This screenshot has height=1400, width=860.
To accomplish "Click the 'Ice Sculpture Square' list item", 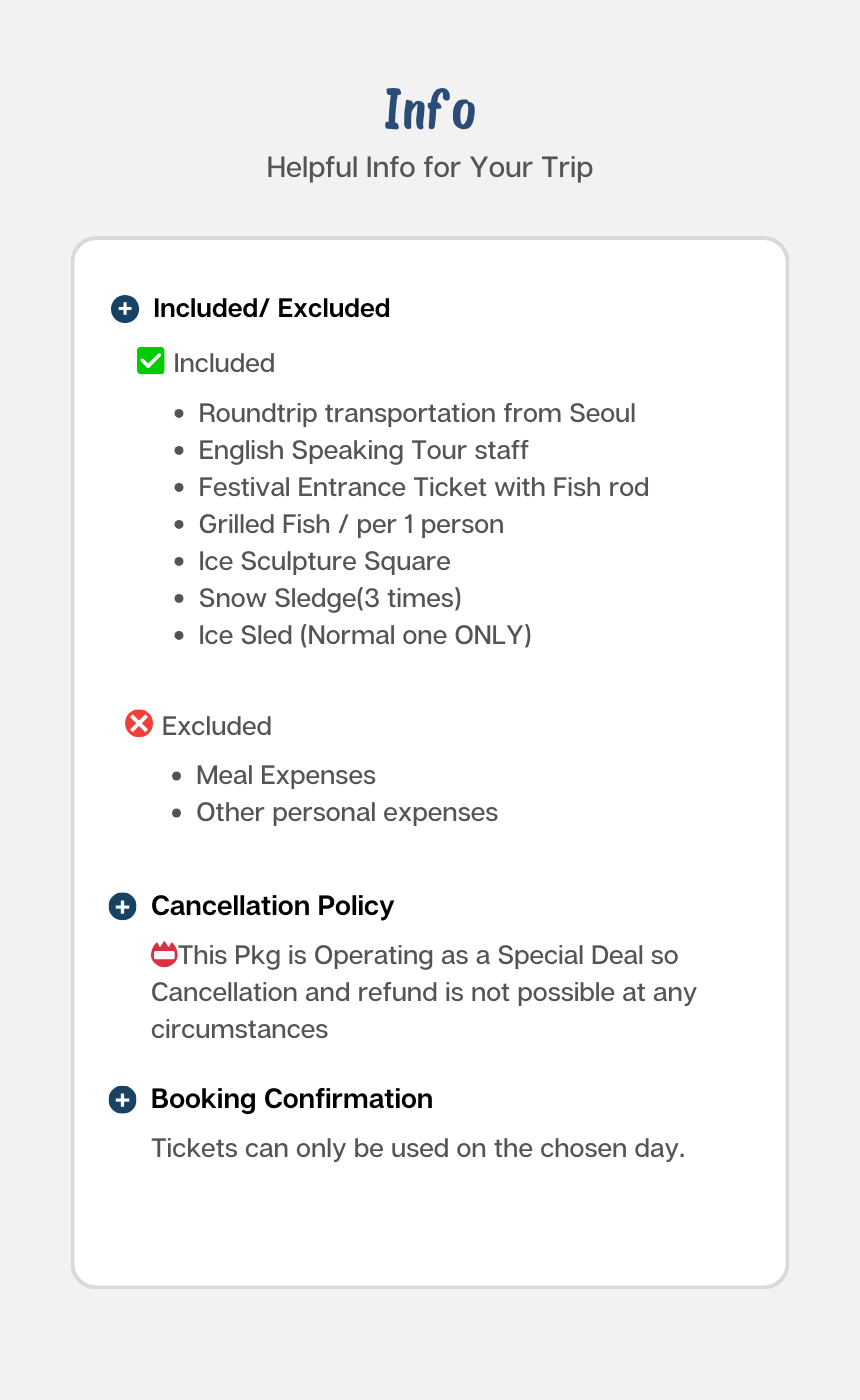I will click(324, 561).
